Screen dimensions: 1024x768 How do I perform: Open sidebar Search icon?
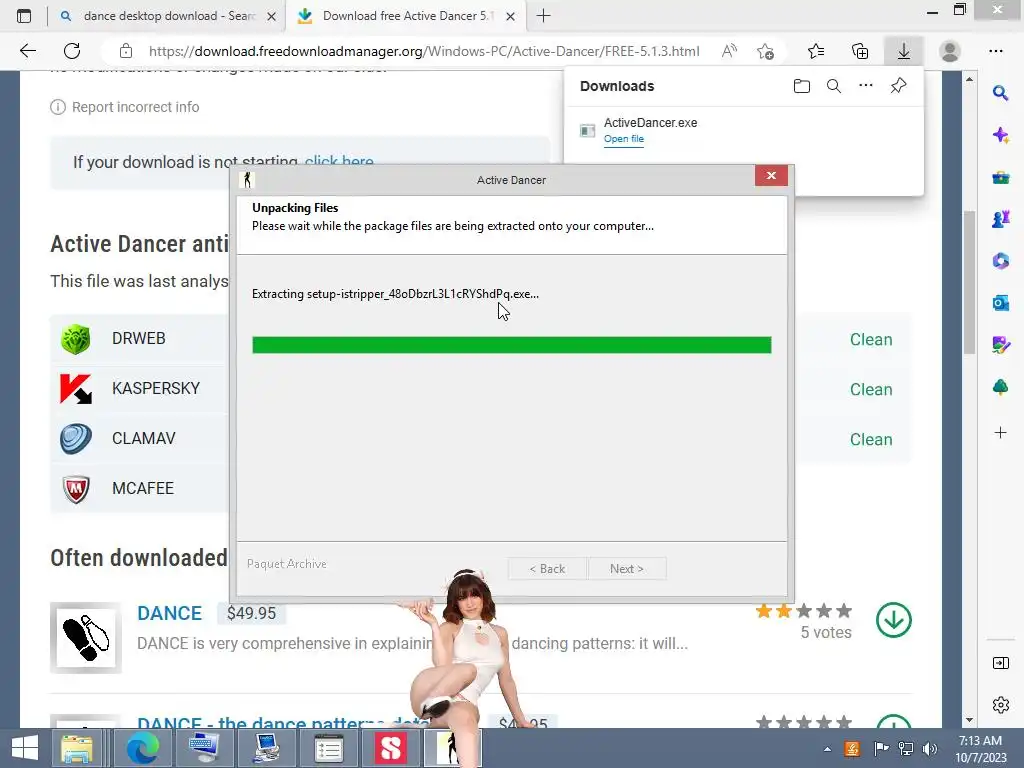point(1000,93)
